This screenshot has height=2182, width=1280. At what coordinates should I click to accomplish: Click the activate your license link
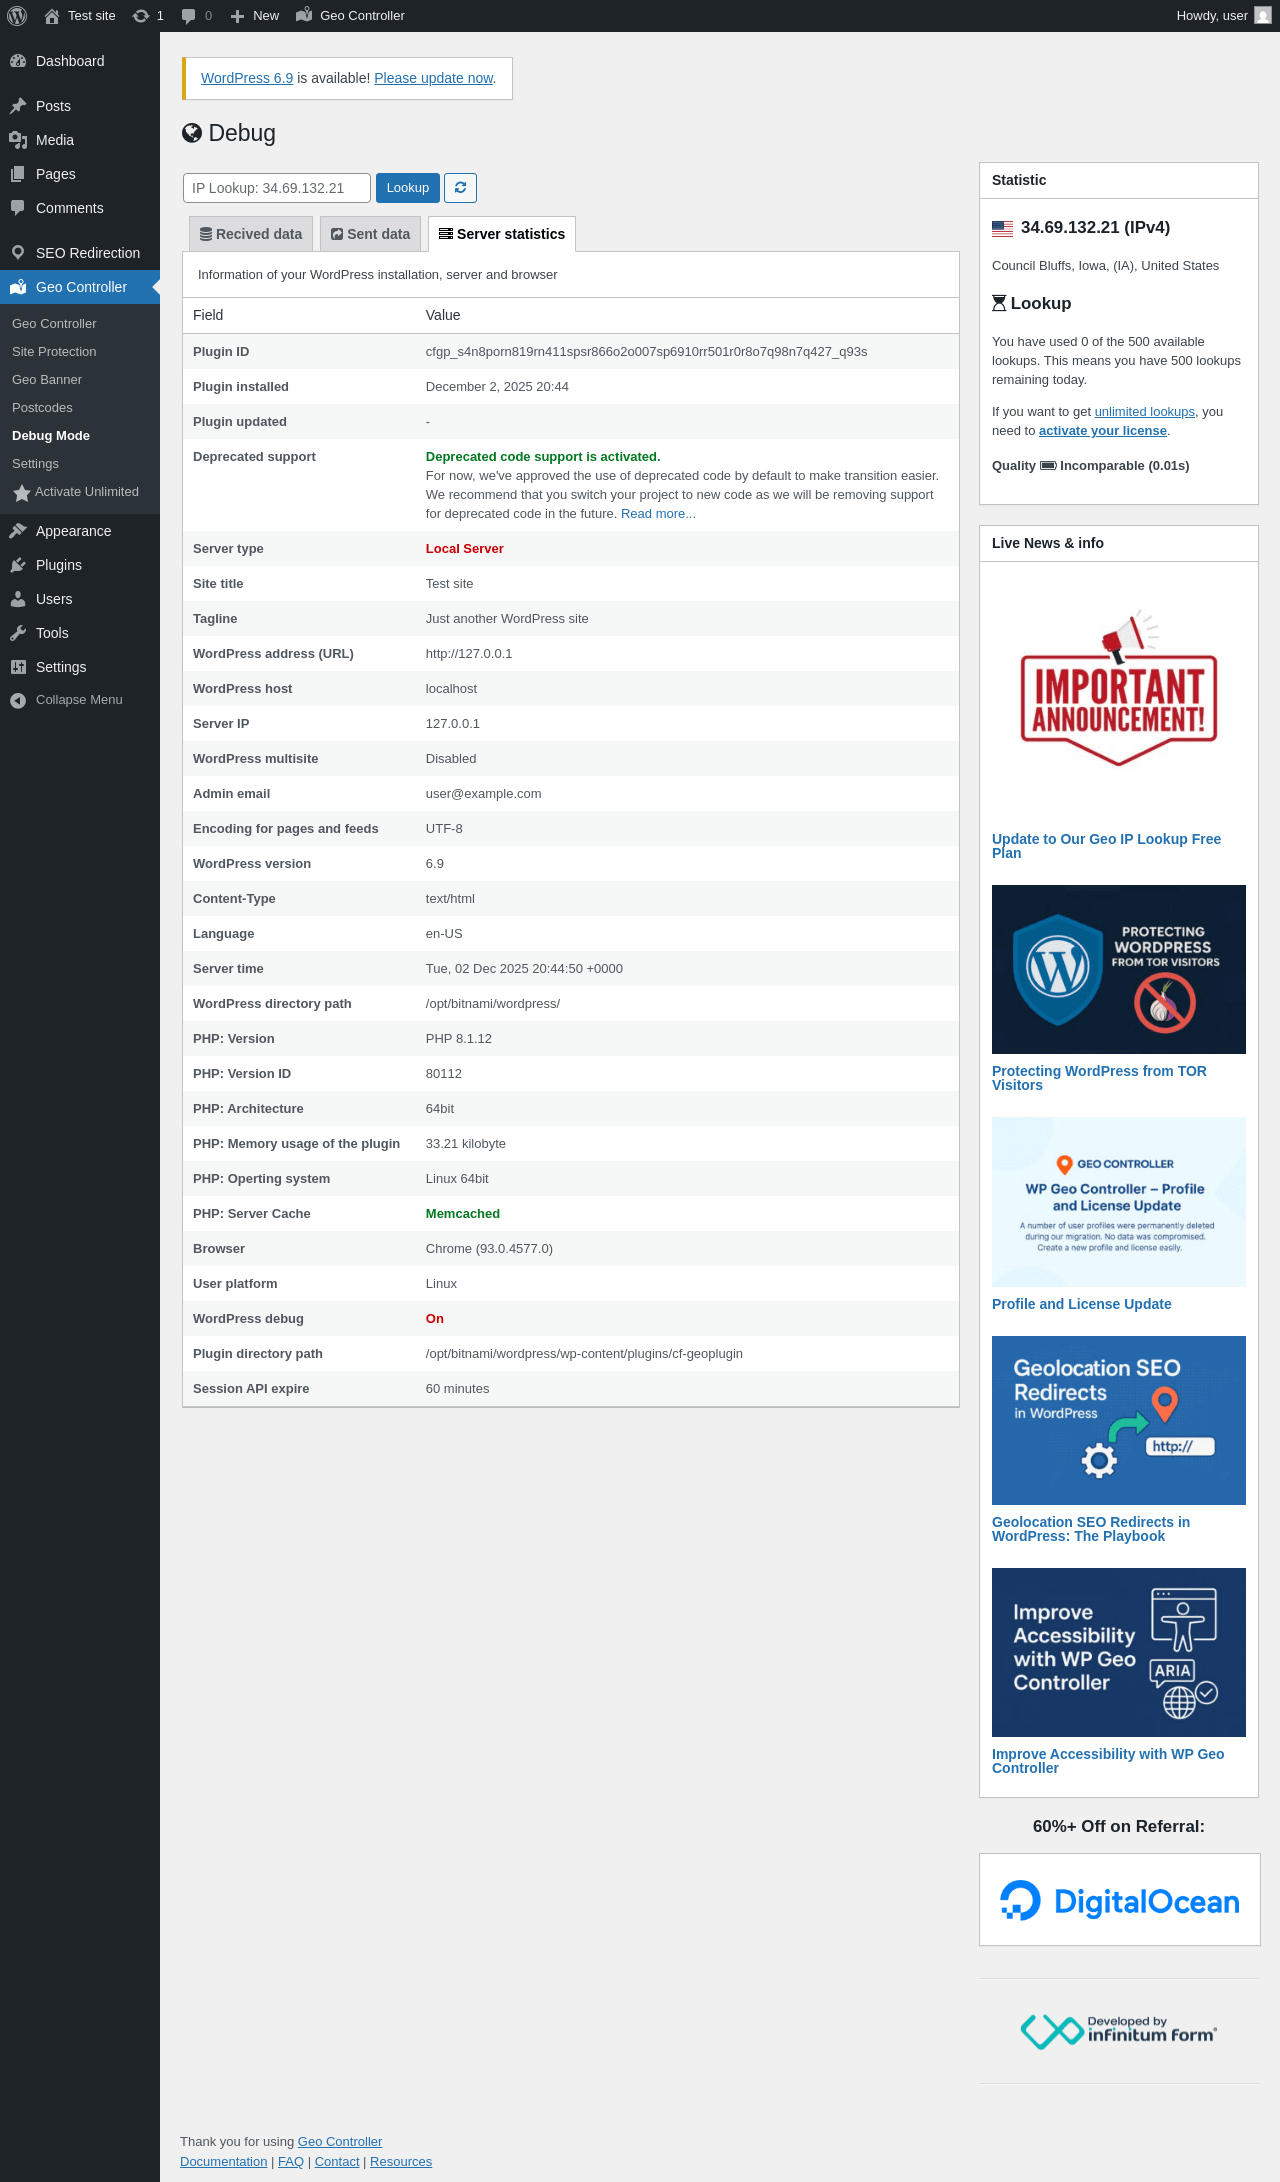(1102, 431)
